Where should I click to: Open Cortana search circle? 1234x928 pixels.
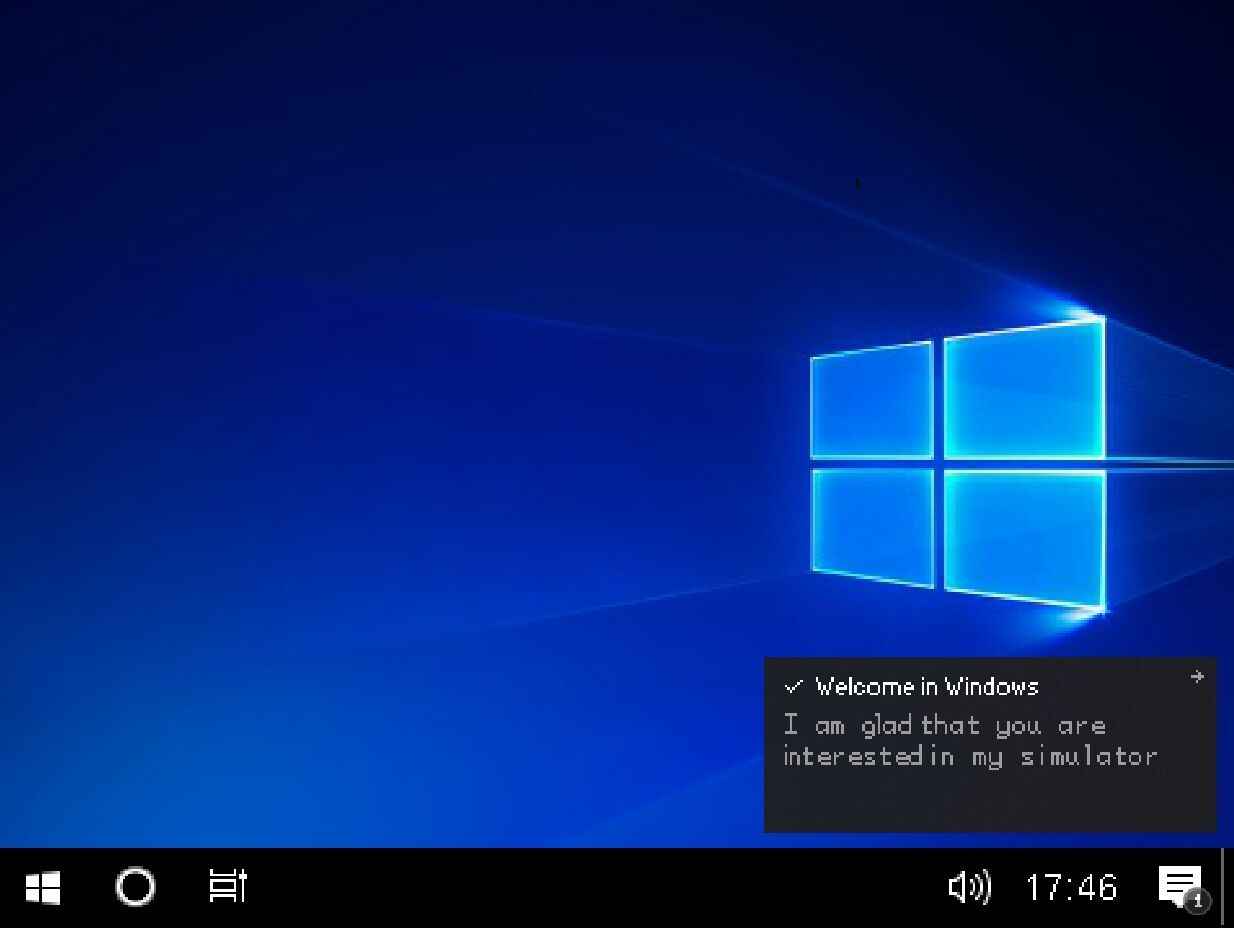click(135, 887)
